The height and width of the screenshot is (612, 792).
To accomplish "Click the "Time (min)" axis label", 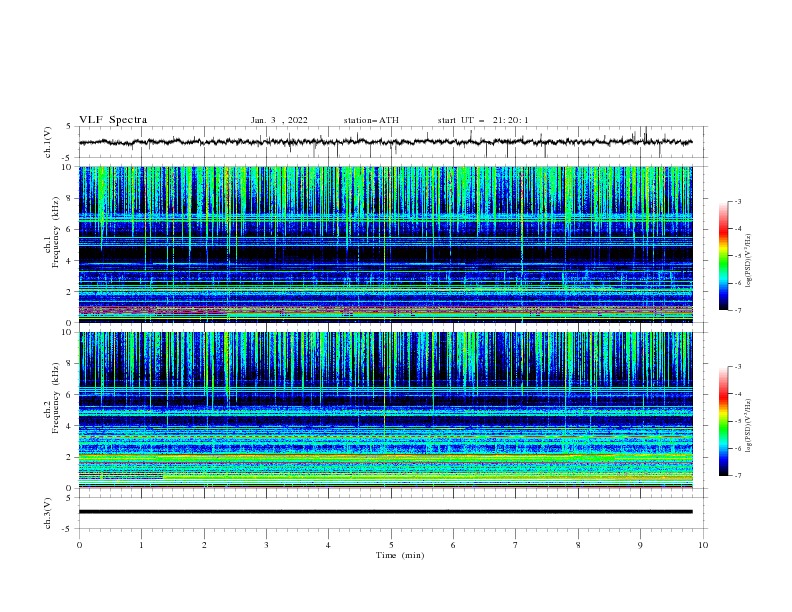I will coord(400,555).
